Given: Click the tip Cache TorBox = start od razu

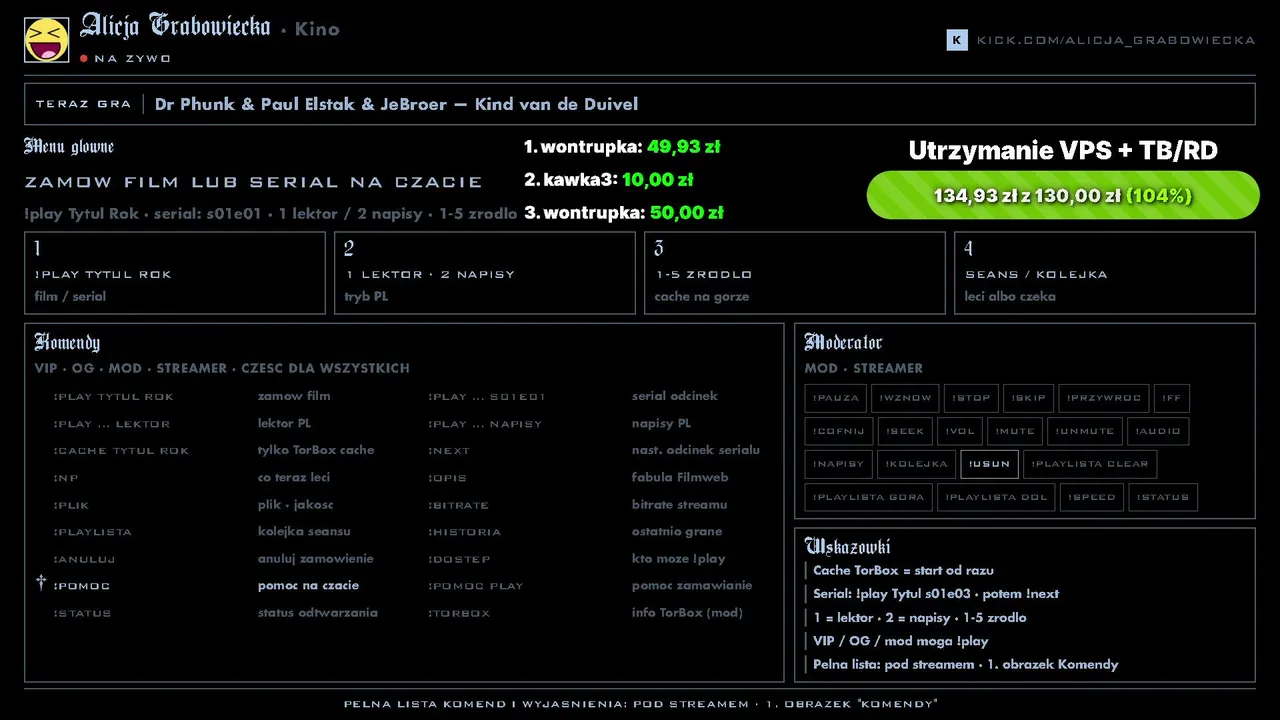Looking at the screenshot, I should pyautogui.click(x=903, y=570).
